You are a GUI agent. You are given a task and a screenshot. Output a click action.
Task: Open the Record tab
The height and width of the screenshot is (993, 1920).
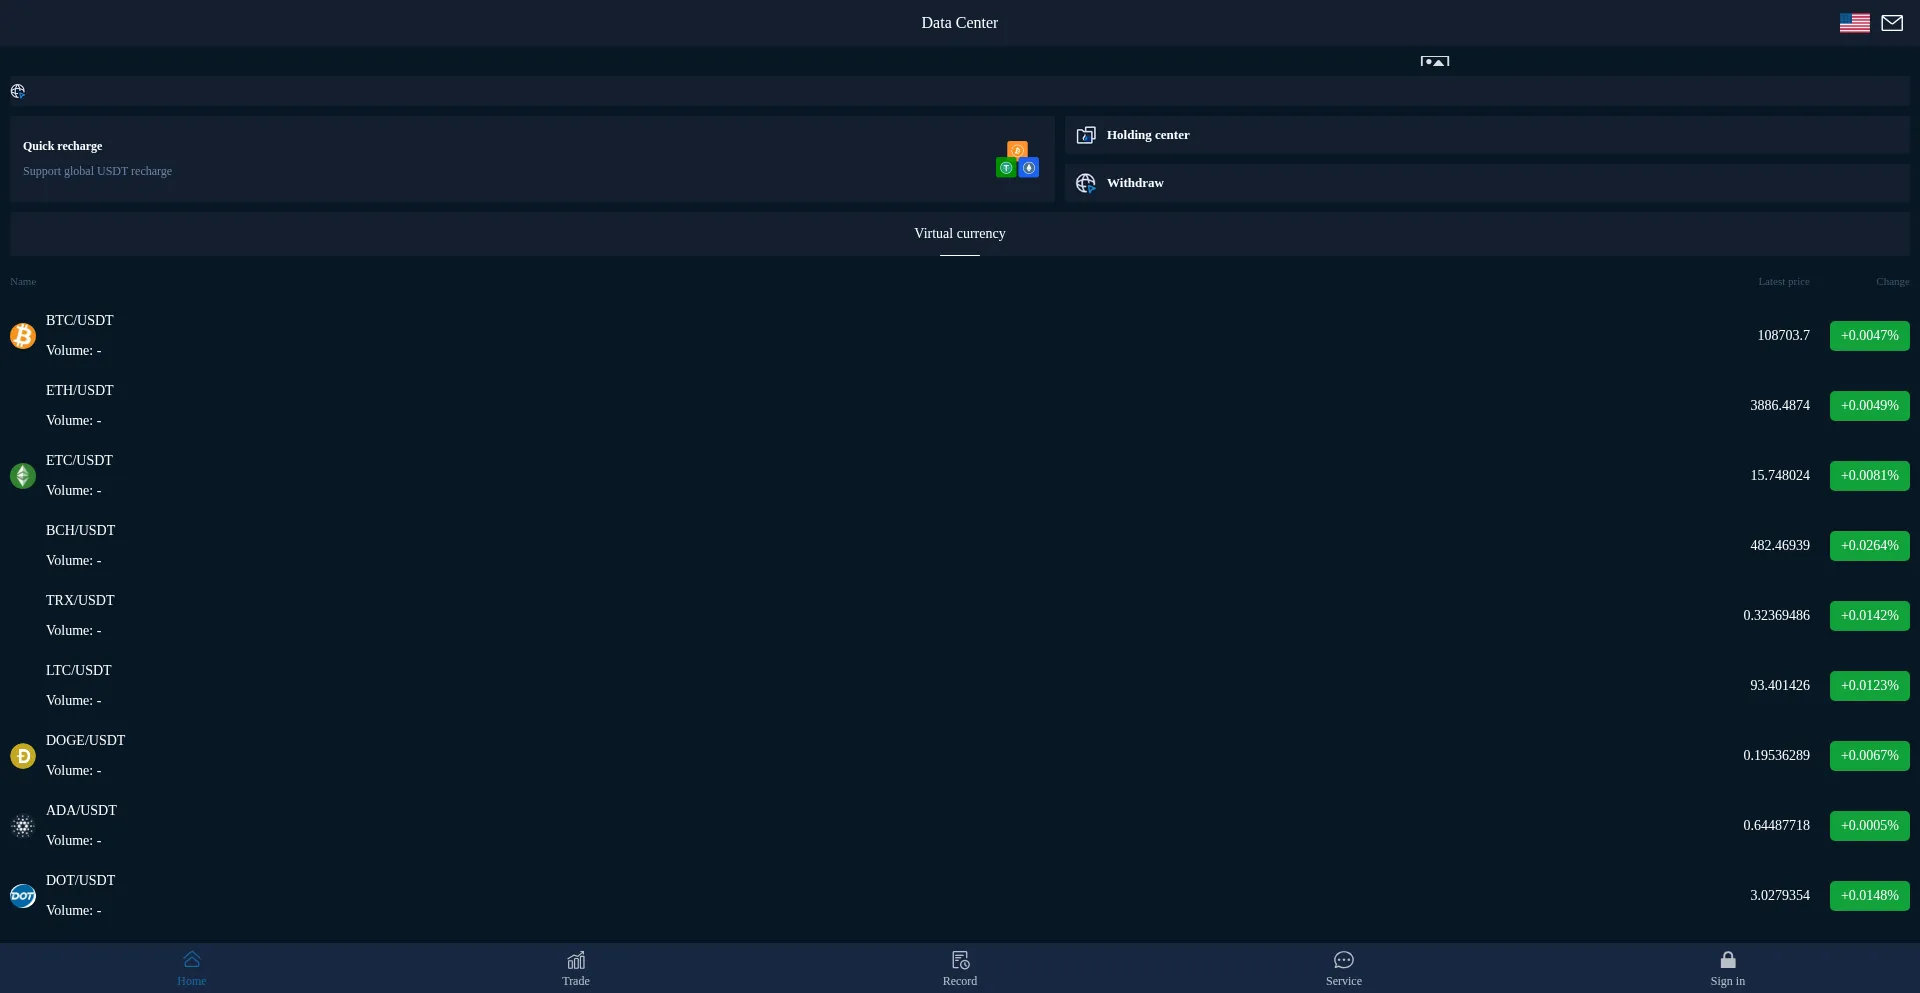point(960,968)
